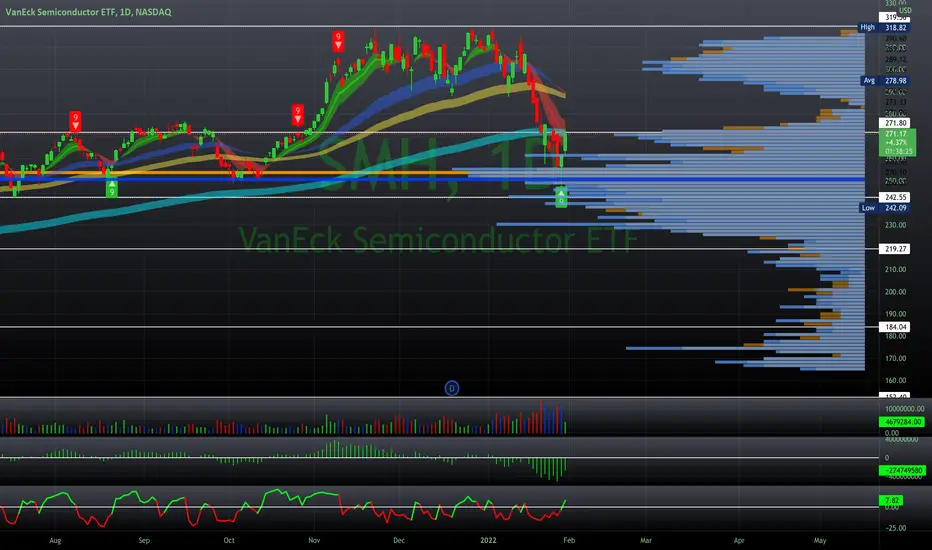
Task: Click the oscillator value 7.82 label
Action: point(892,500)
